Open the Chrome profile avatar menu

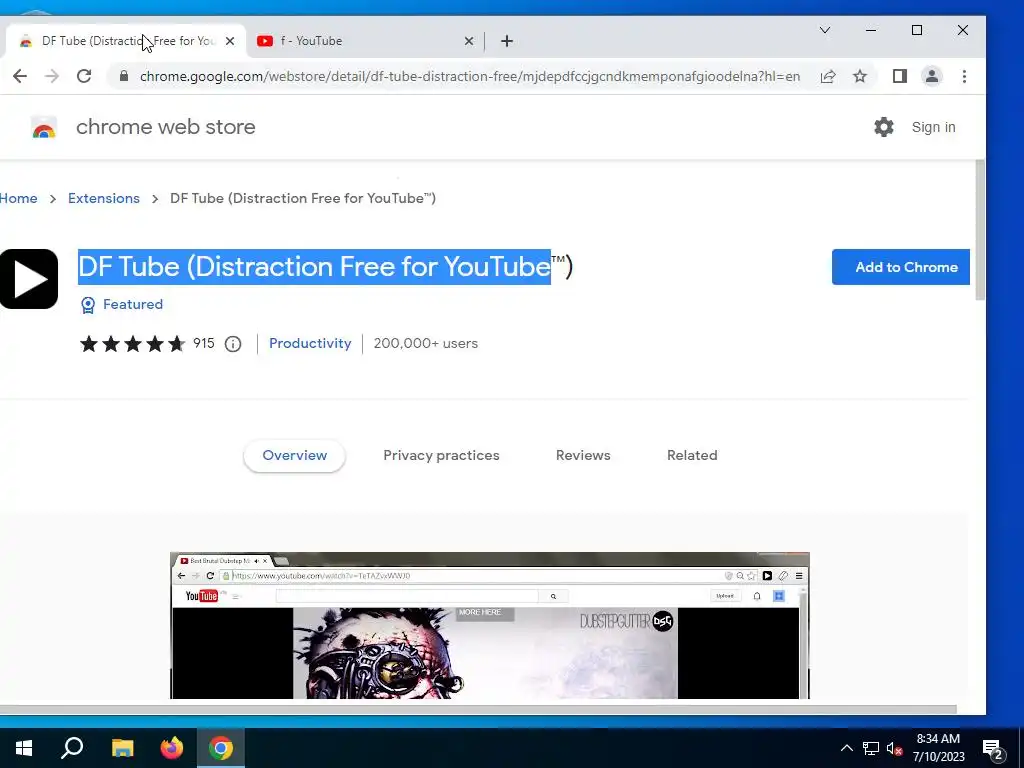[932, 76]
